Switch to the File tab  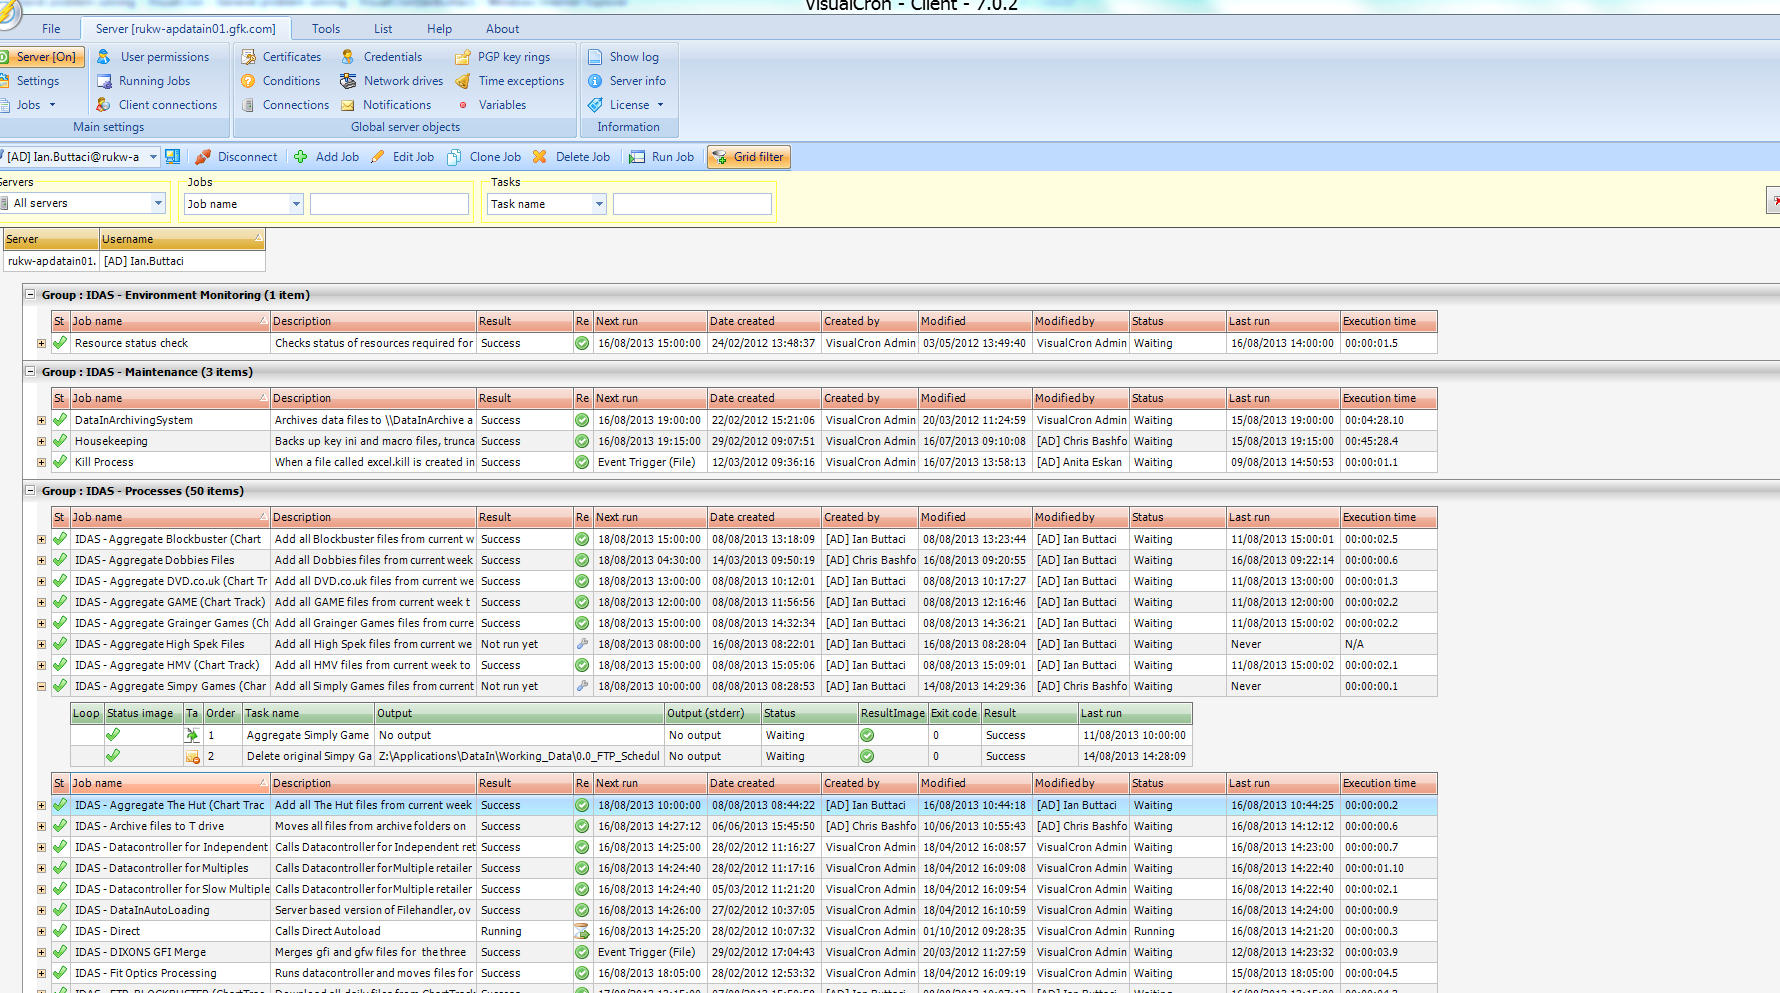(51, 29)
